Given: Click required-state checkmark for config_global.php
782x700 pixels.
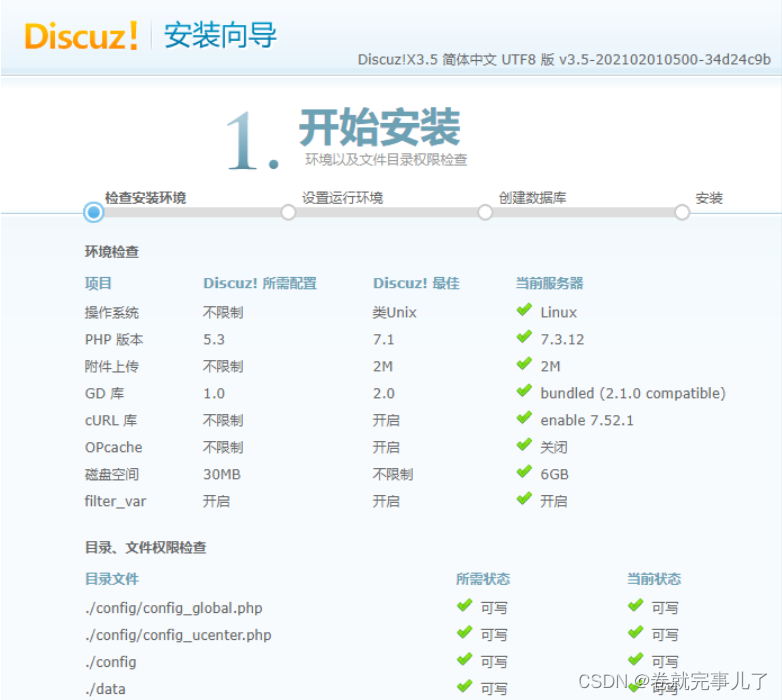Looking at the screenshot, I should [x=464, y=606].
